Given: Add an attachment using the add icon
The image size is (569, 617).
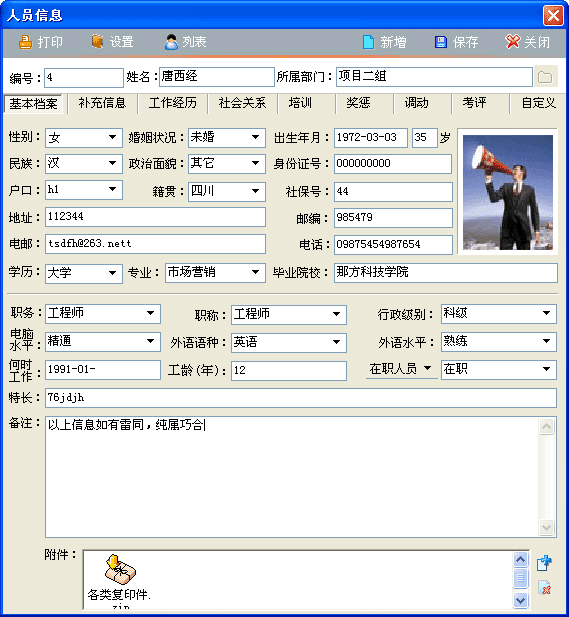Looking at the screenshot, I should [544, 563].
